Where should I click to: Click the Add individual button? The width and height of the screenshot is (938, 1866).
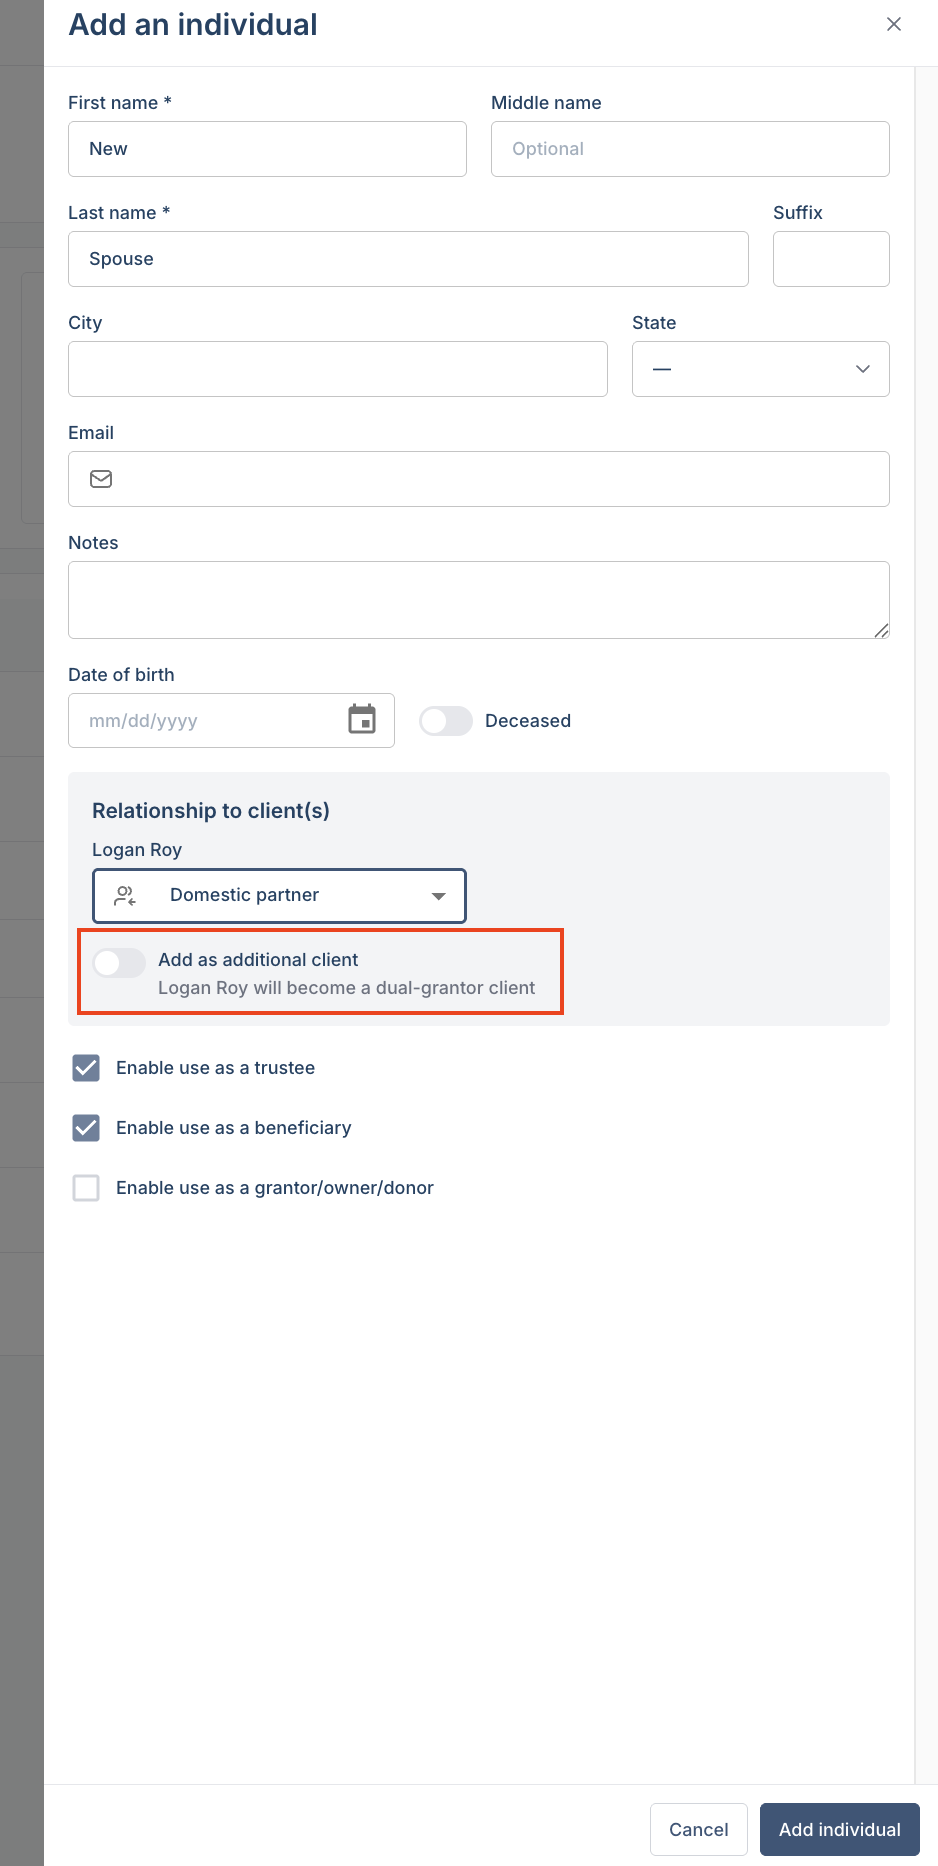(840, 1830)
